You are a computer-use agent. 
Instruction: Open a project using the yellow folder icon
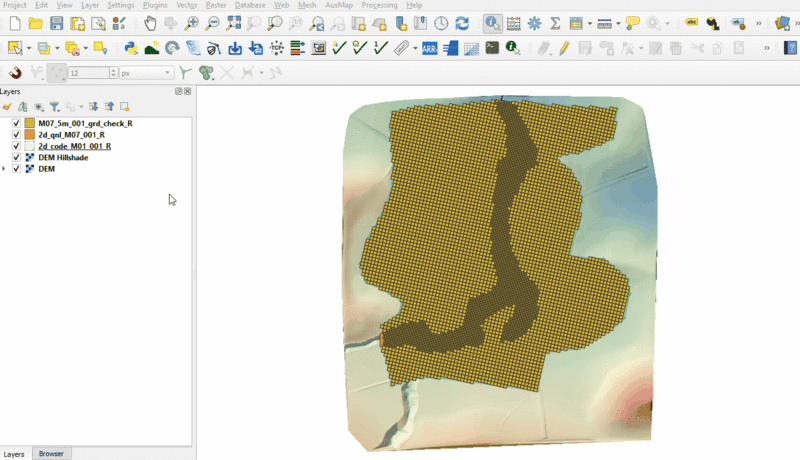coord(35,23)
